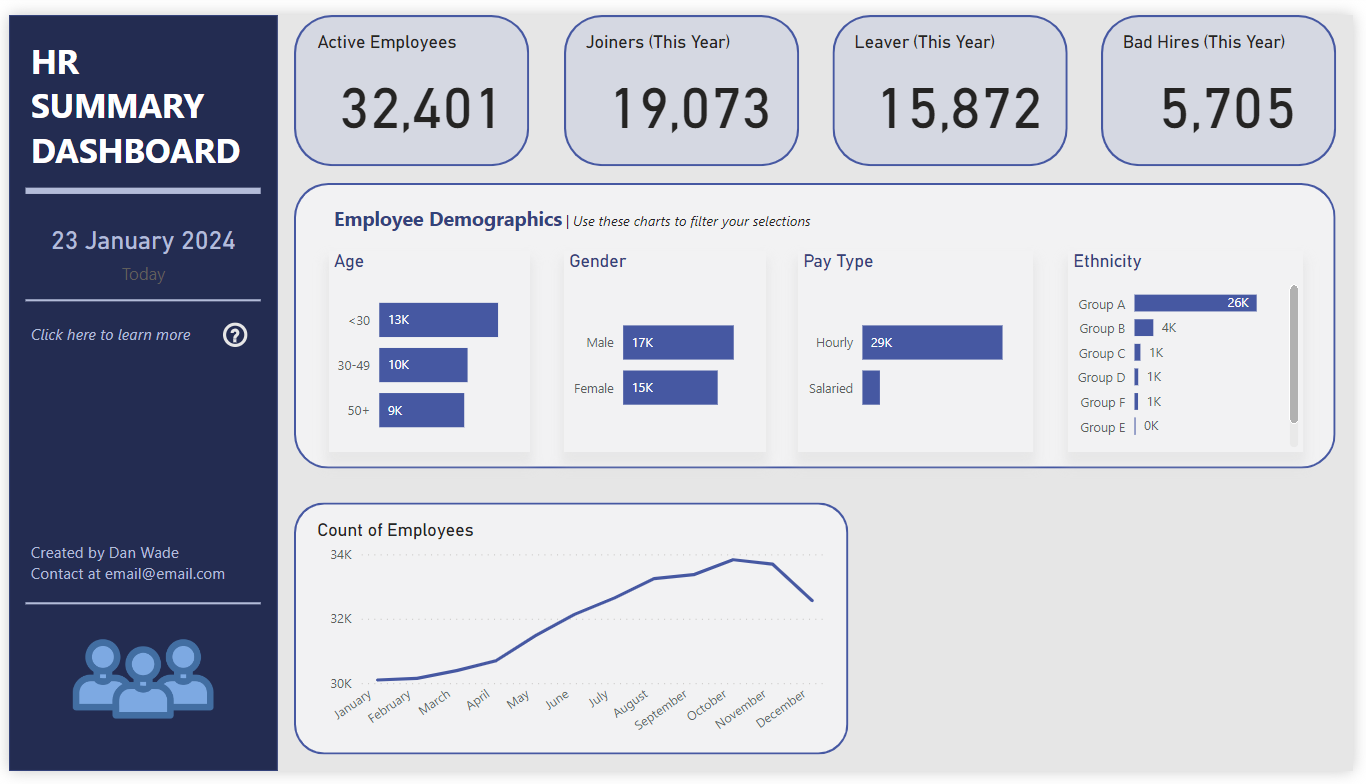Screen dimensions: 1366x784
Task: Filter by the 30-49 age bar
Action: pyautogui.click(x=423, y=365)
